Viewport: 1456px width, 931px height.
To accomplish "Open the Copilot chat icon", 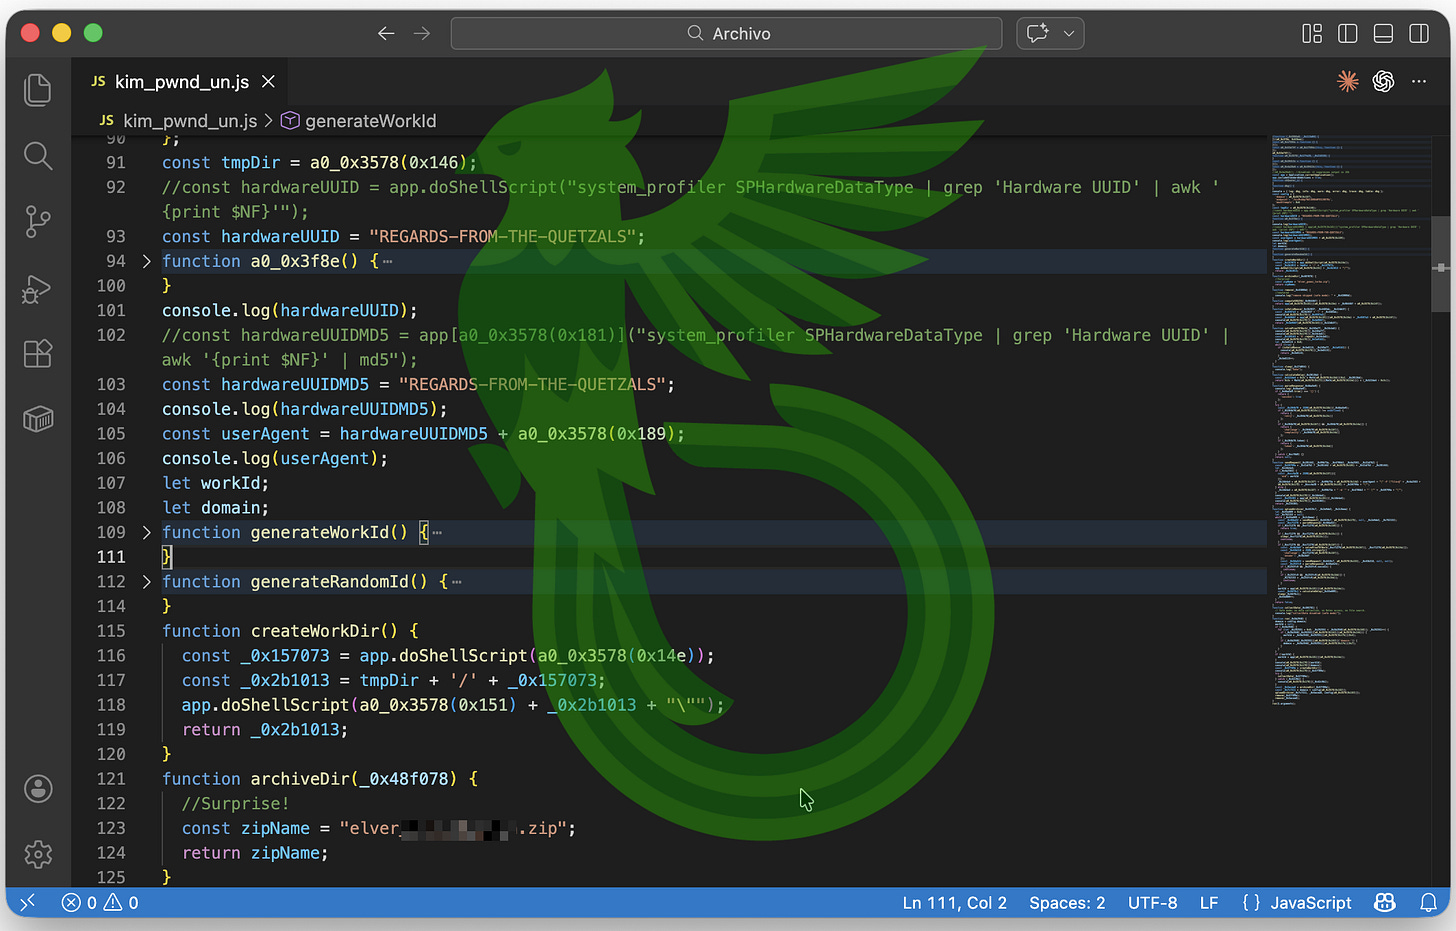I will [x=1038, y=33].
